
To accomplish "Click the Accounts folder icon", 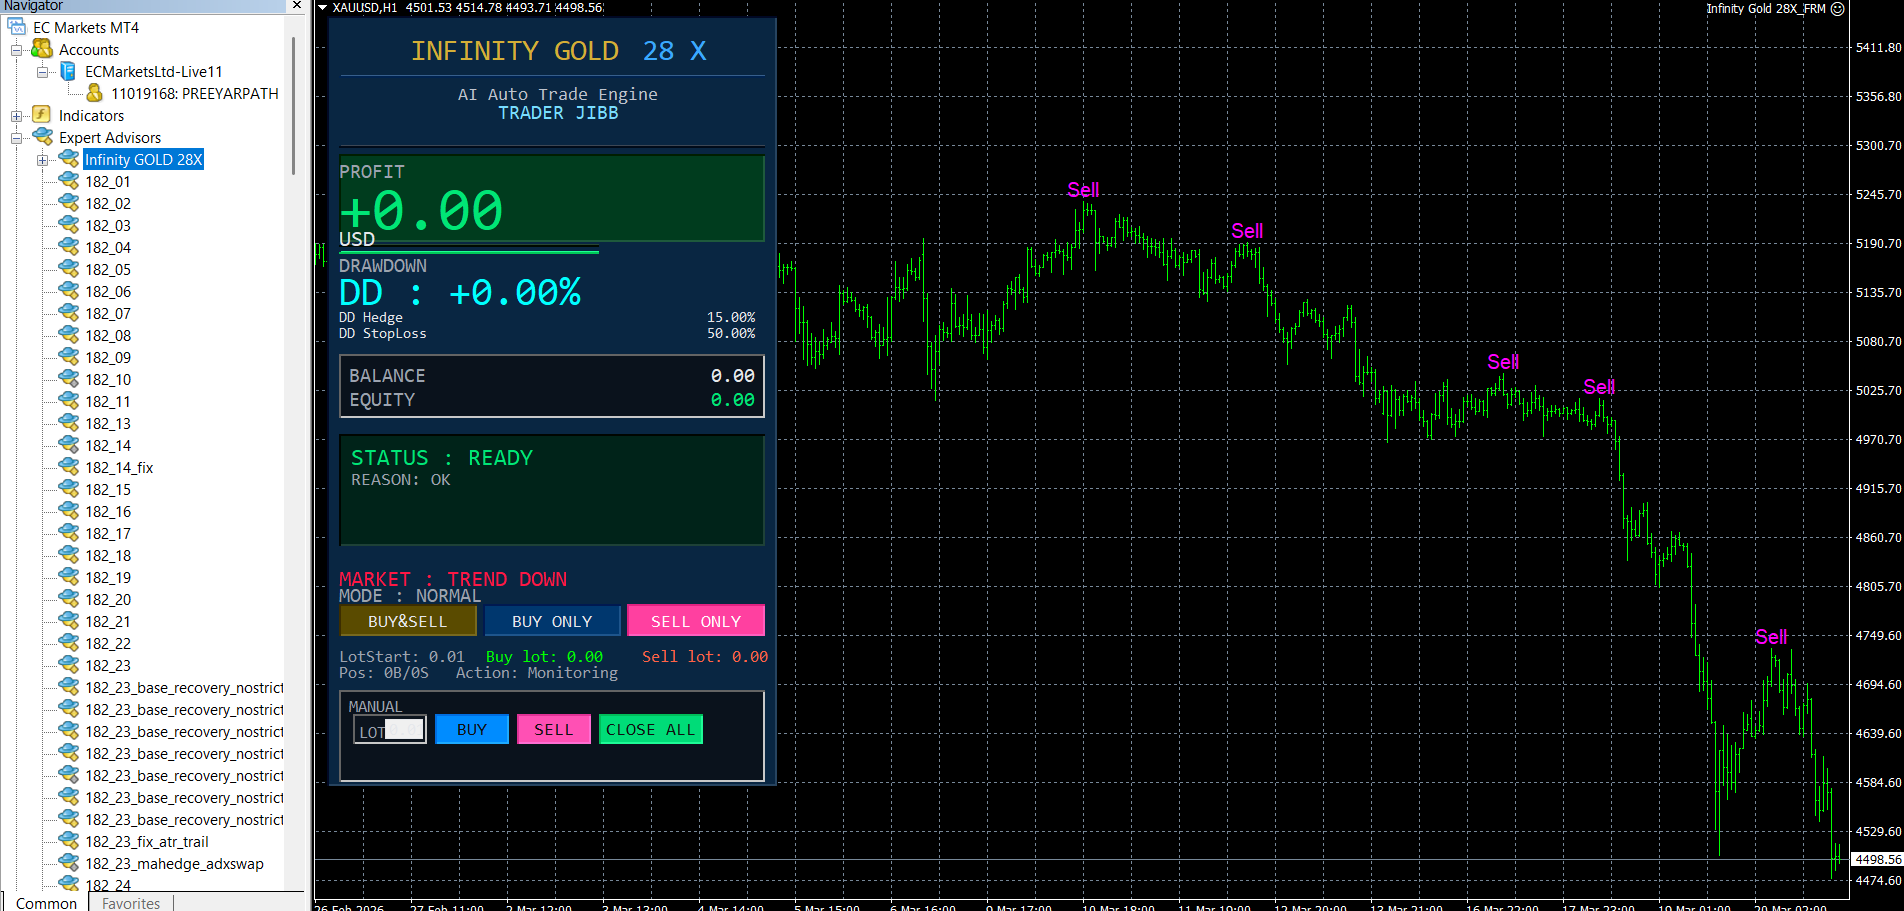I will pos(42,49).
